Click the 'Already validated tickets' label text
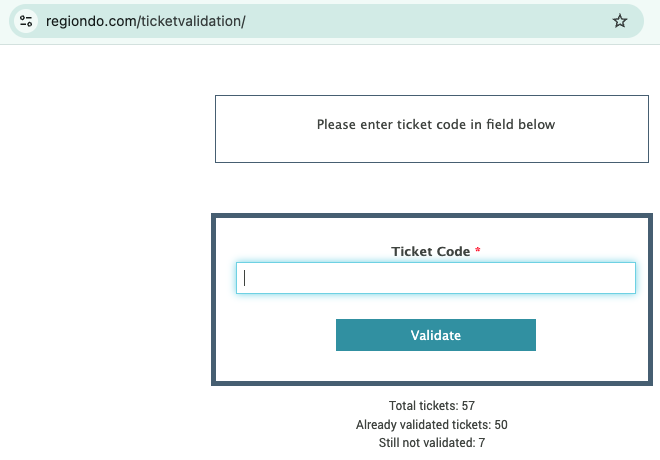This screenshot has height=460, width=660. coord(423,425)
